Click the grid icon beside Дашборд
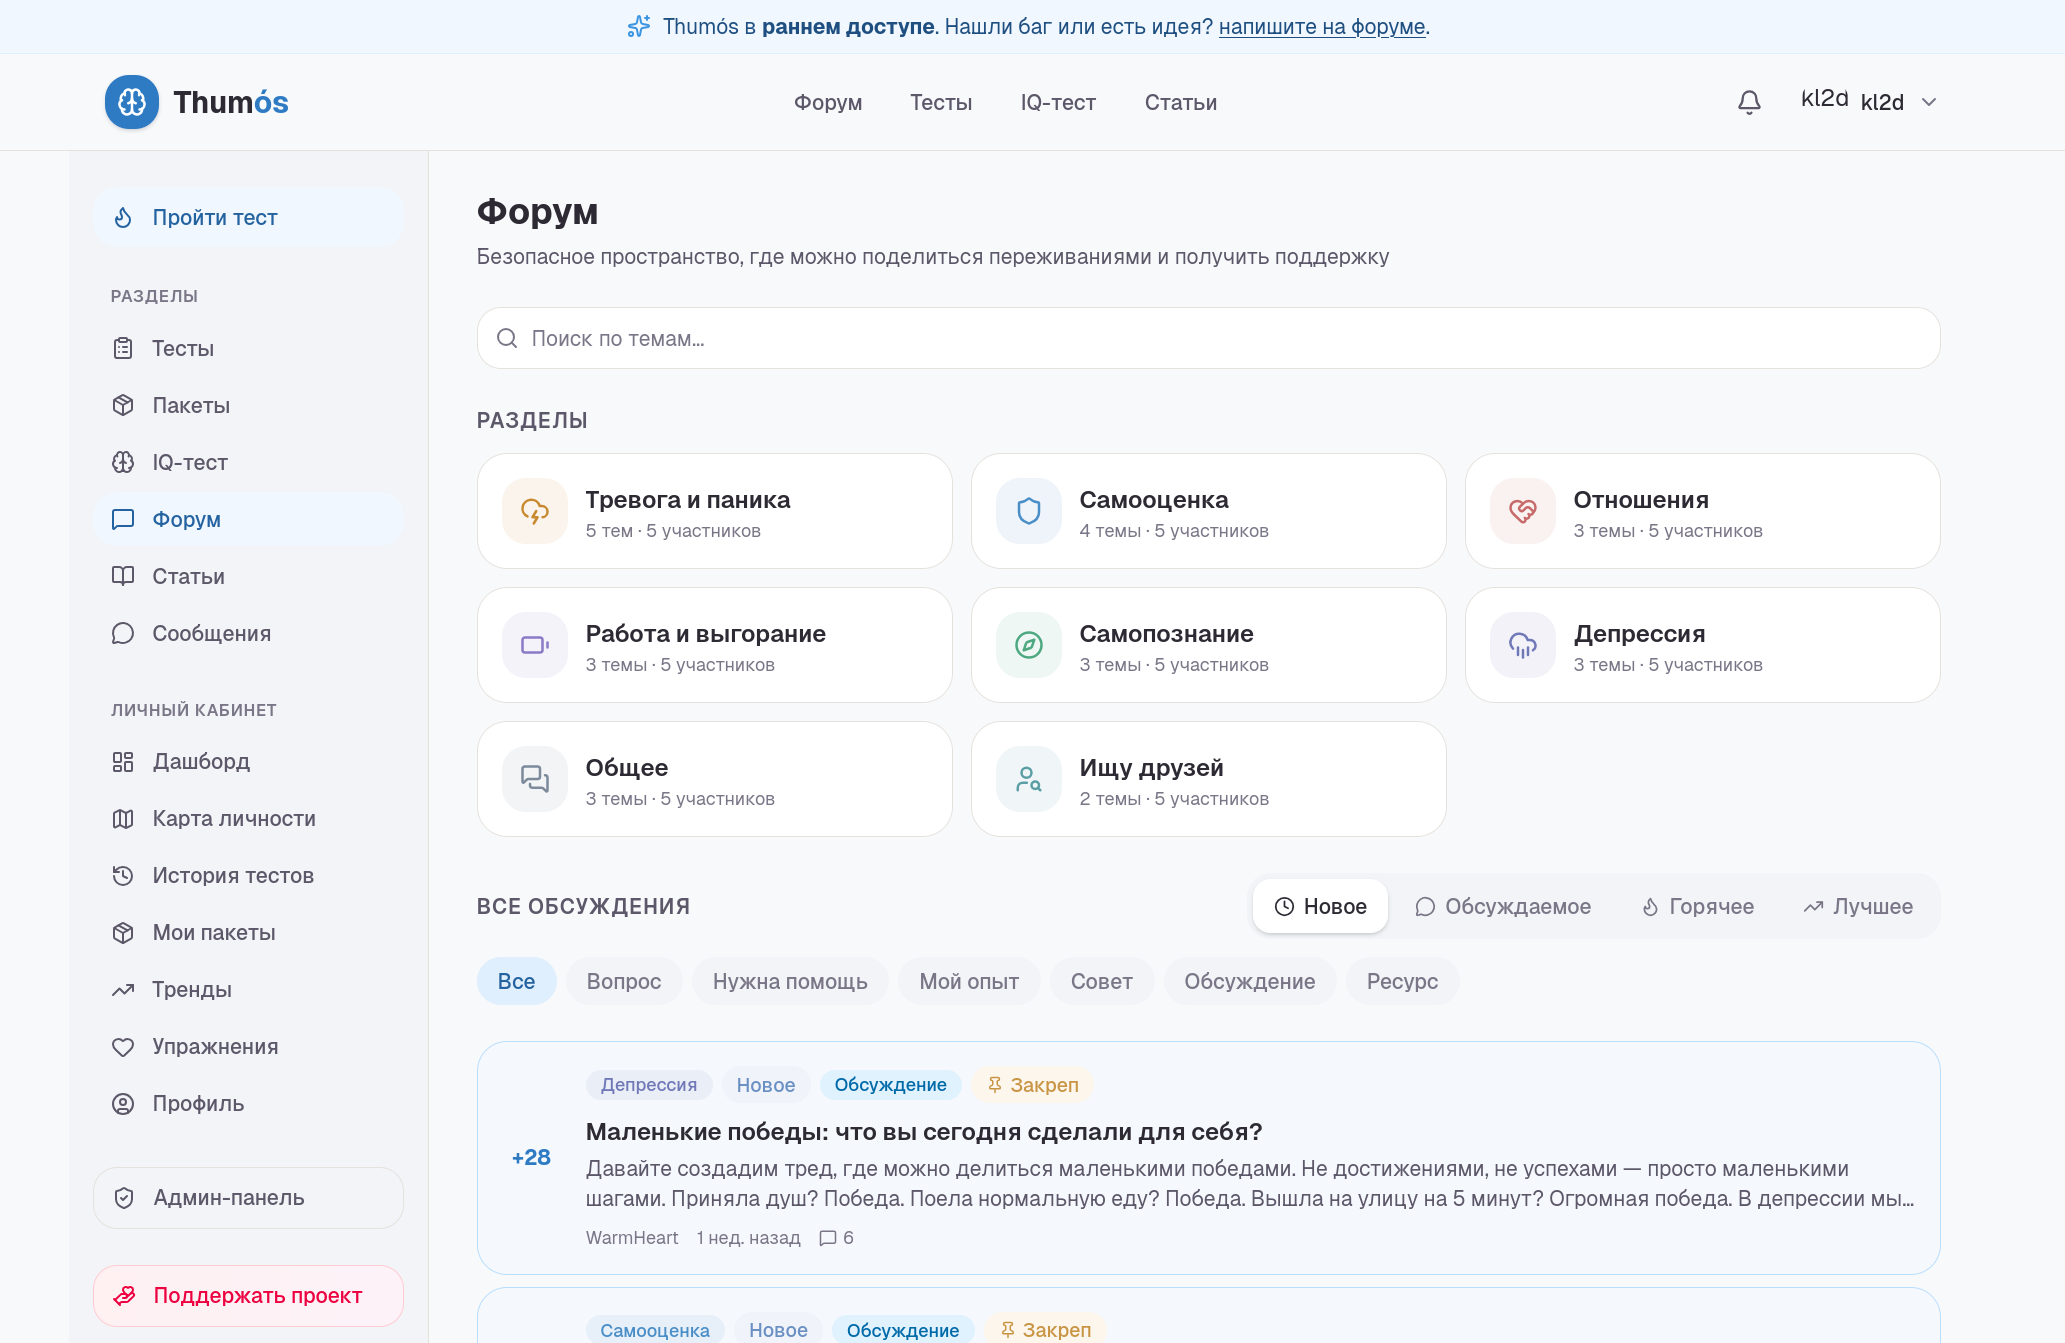Screen dimensions: 2065x1343 coord(123,762)
